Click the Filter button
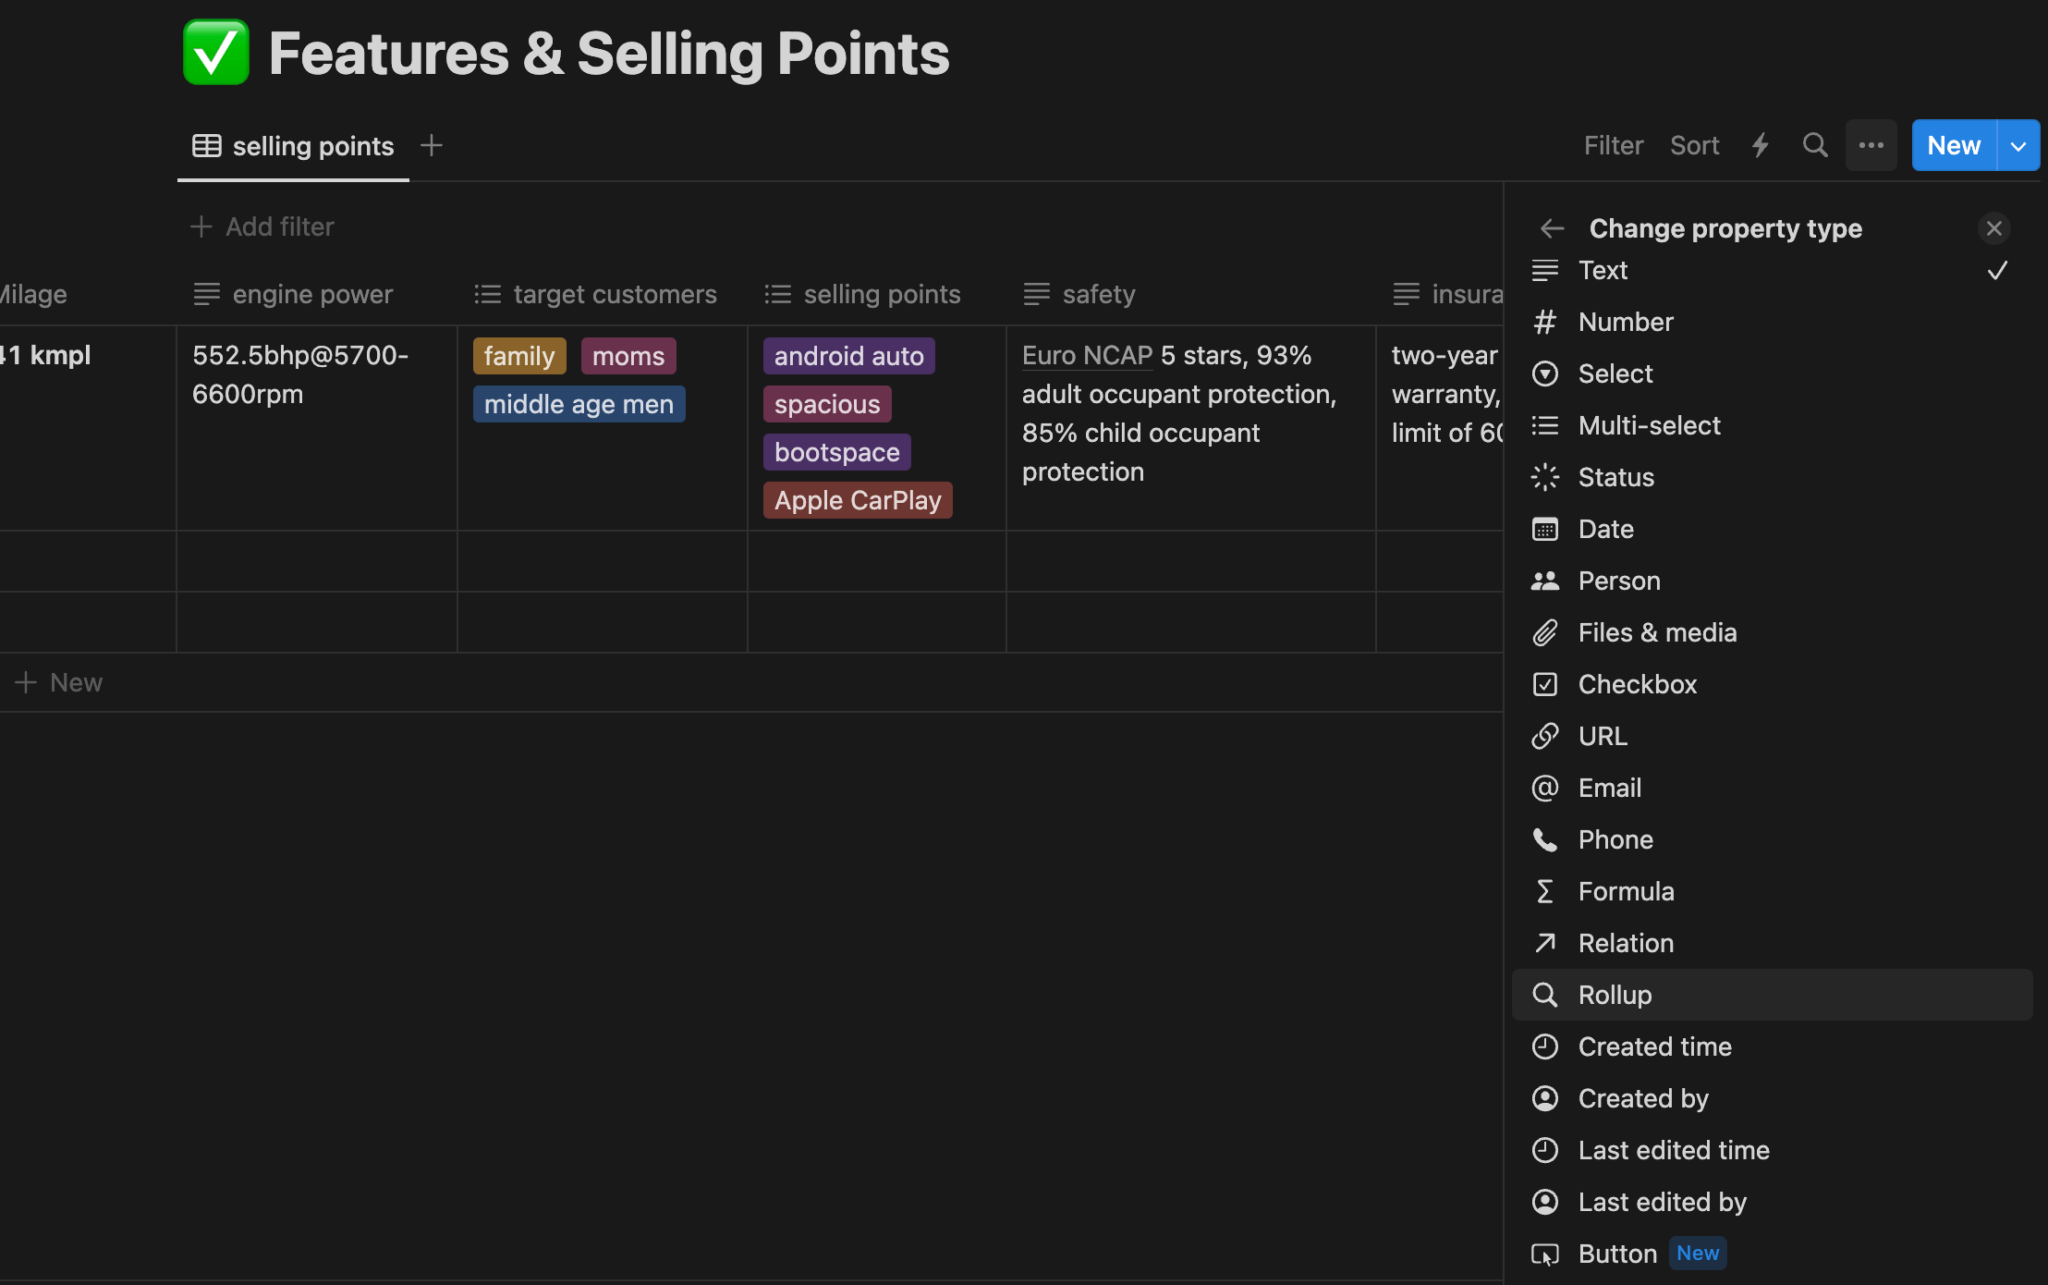Screen dimensions: 2048x1285 (1613, 146)
